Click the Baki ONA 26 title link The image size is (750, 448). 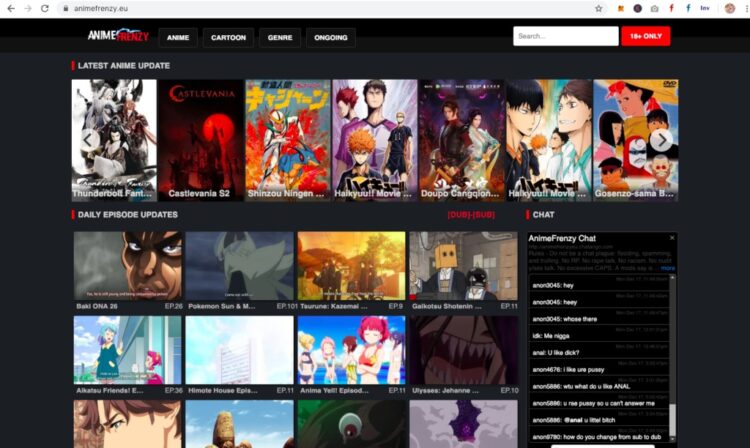pos(97,306)
